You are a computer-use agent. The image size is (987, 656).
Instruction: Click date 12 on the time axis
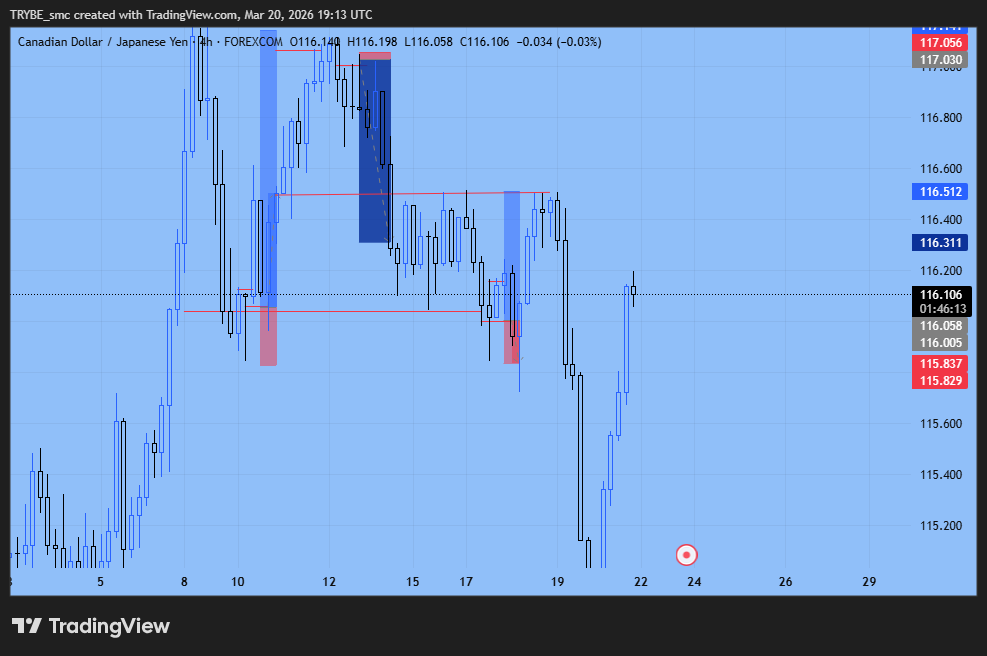329,582
